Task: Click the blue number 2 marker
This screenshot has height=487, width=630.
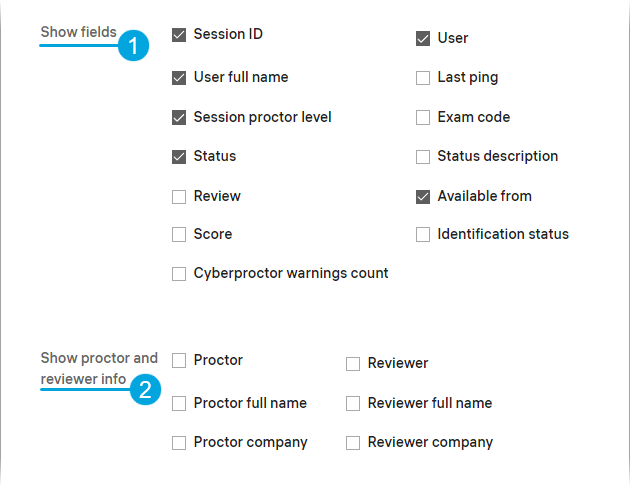Action: tap(144, 389)
